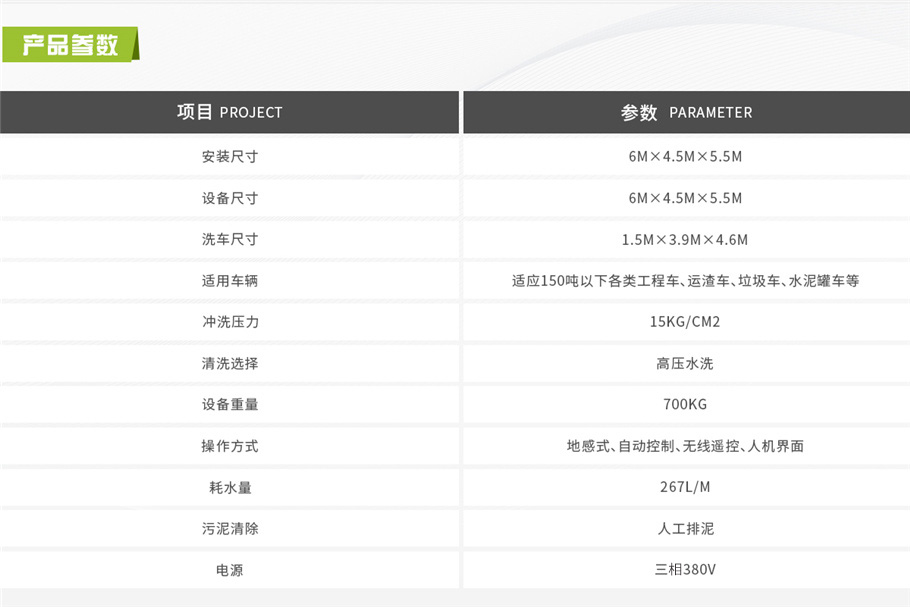Click the 耗水量 row label
This screenshot has height=607, width=910.
point(229,488)
